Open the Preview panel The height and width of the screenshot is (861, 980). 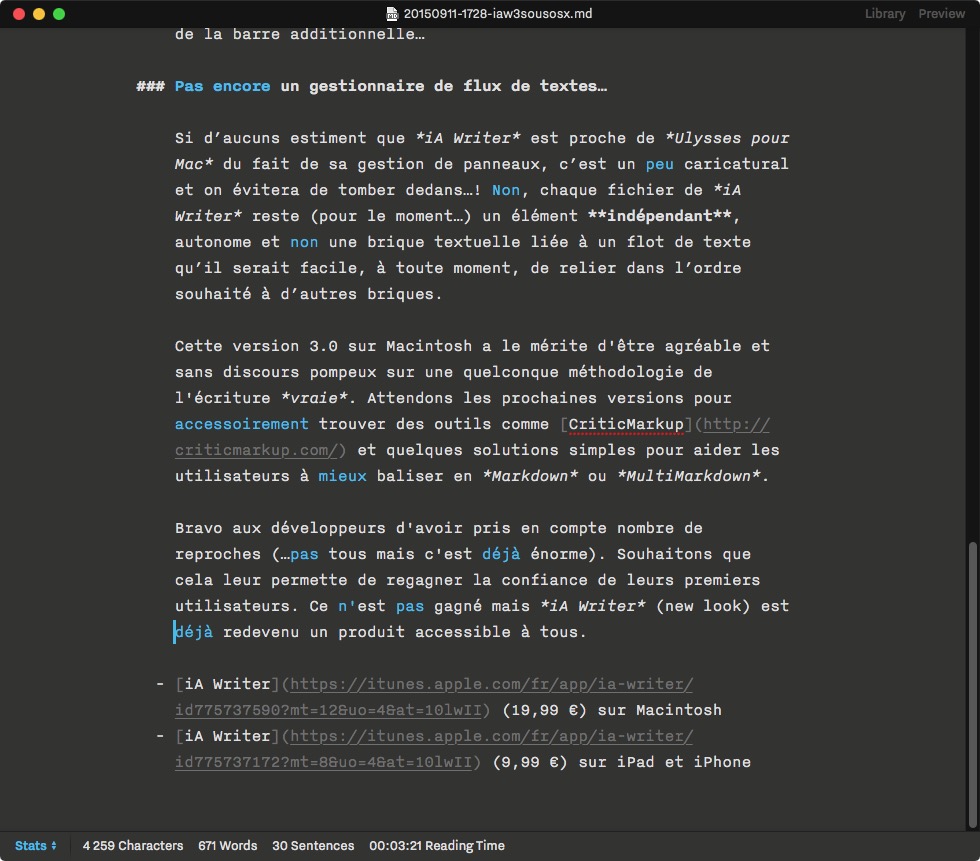point(941,14)
